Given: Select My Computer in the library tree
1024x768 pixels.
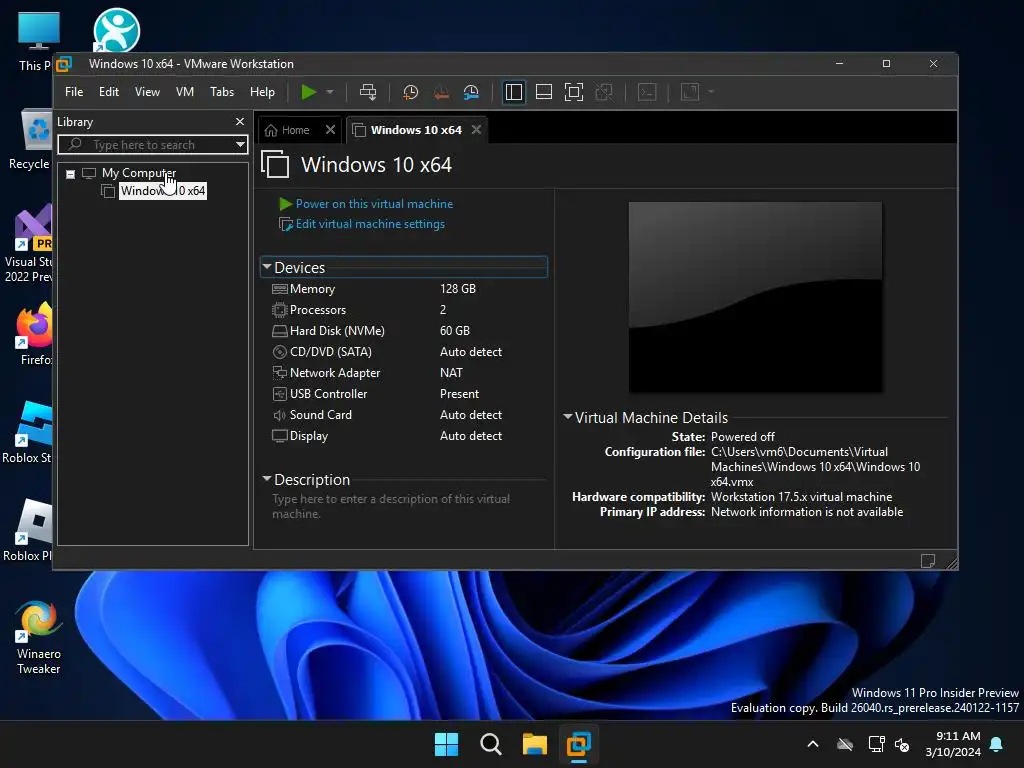Looking at the screenshot, I should pyautogui.click(x=138, y=173).
